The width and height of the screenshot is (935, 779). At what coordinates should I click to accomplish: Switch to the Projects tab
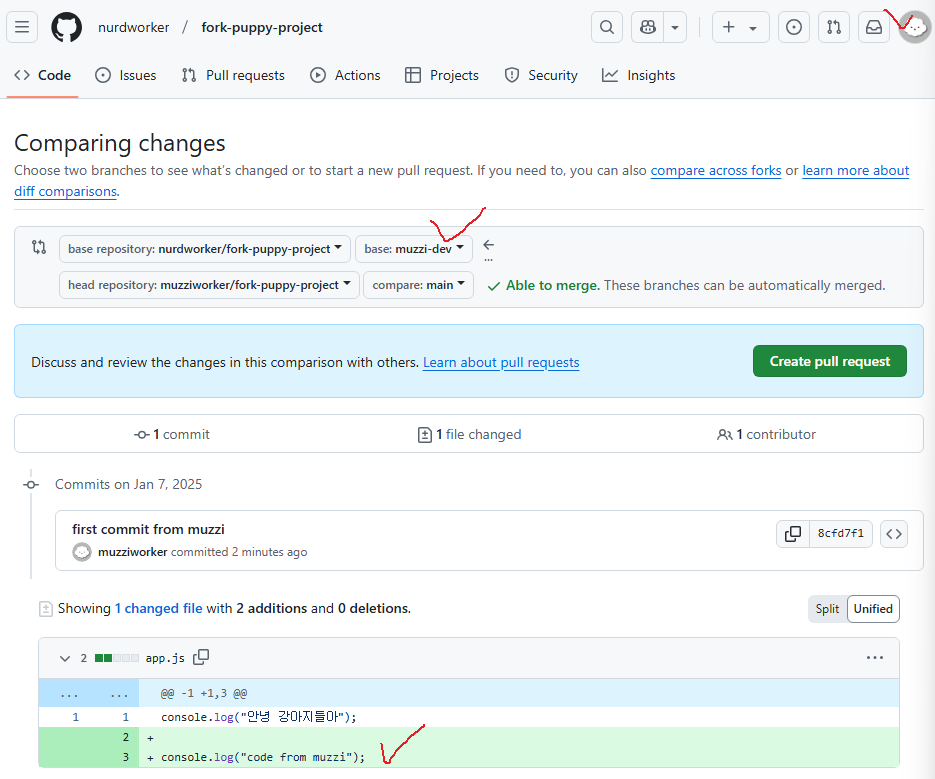point(442,75)
